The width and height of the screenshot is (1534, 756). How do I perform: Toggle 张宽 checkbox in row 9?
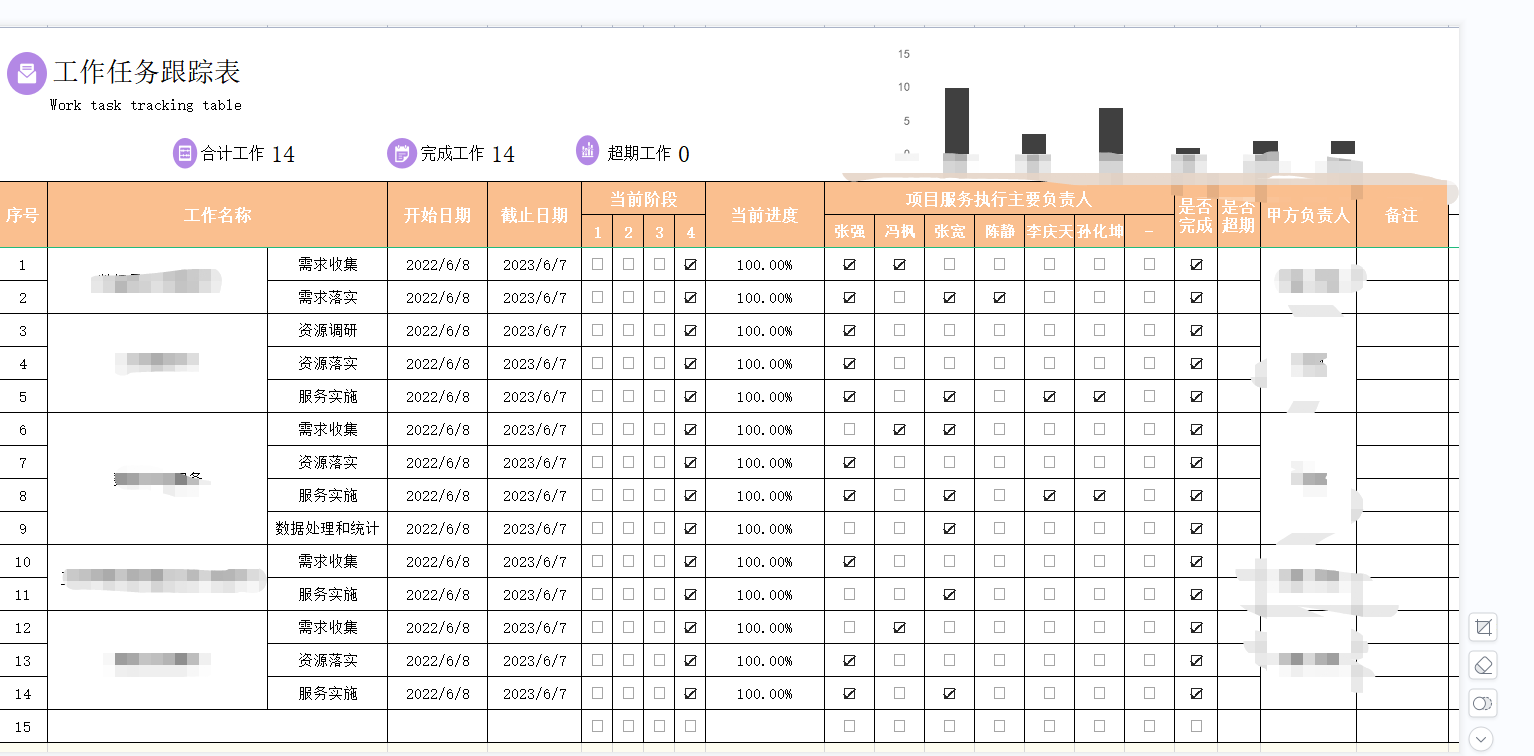point(949,529)
